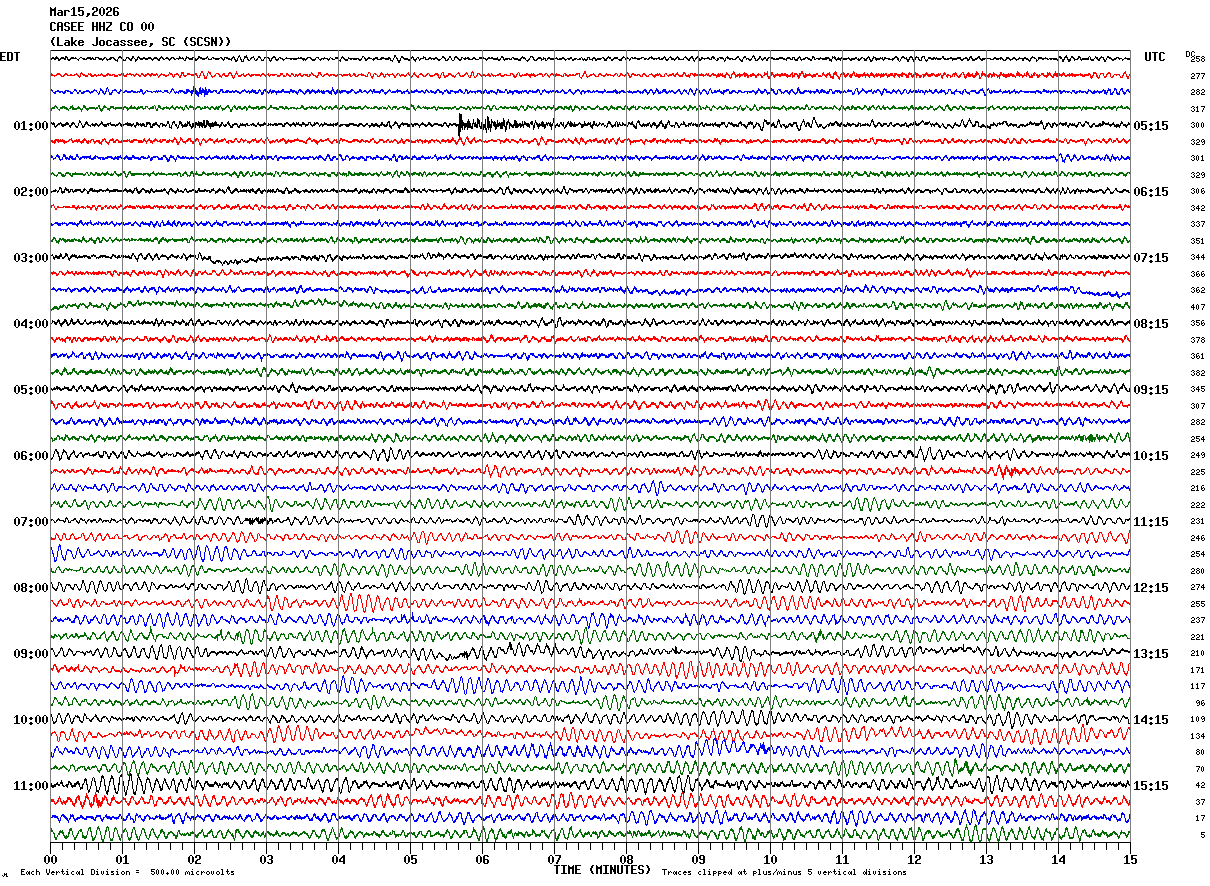Click the '05:15' UTC row label
1210x886 pixels.
click(x=1151, y=126)
